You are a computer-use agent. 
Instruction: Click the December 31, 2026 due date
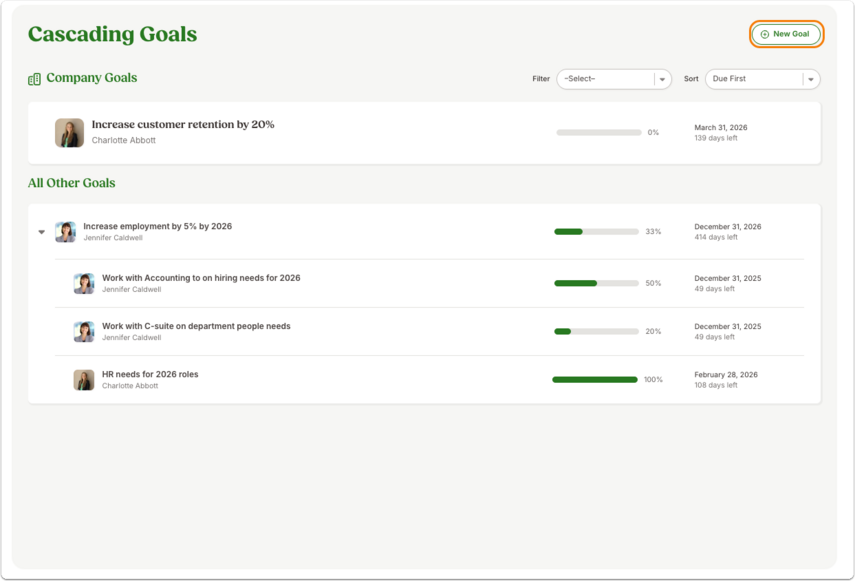pyautogui.click(x=727, y=227)
